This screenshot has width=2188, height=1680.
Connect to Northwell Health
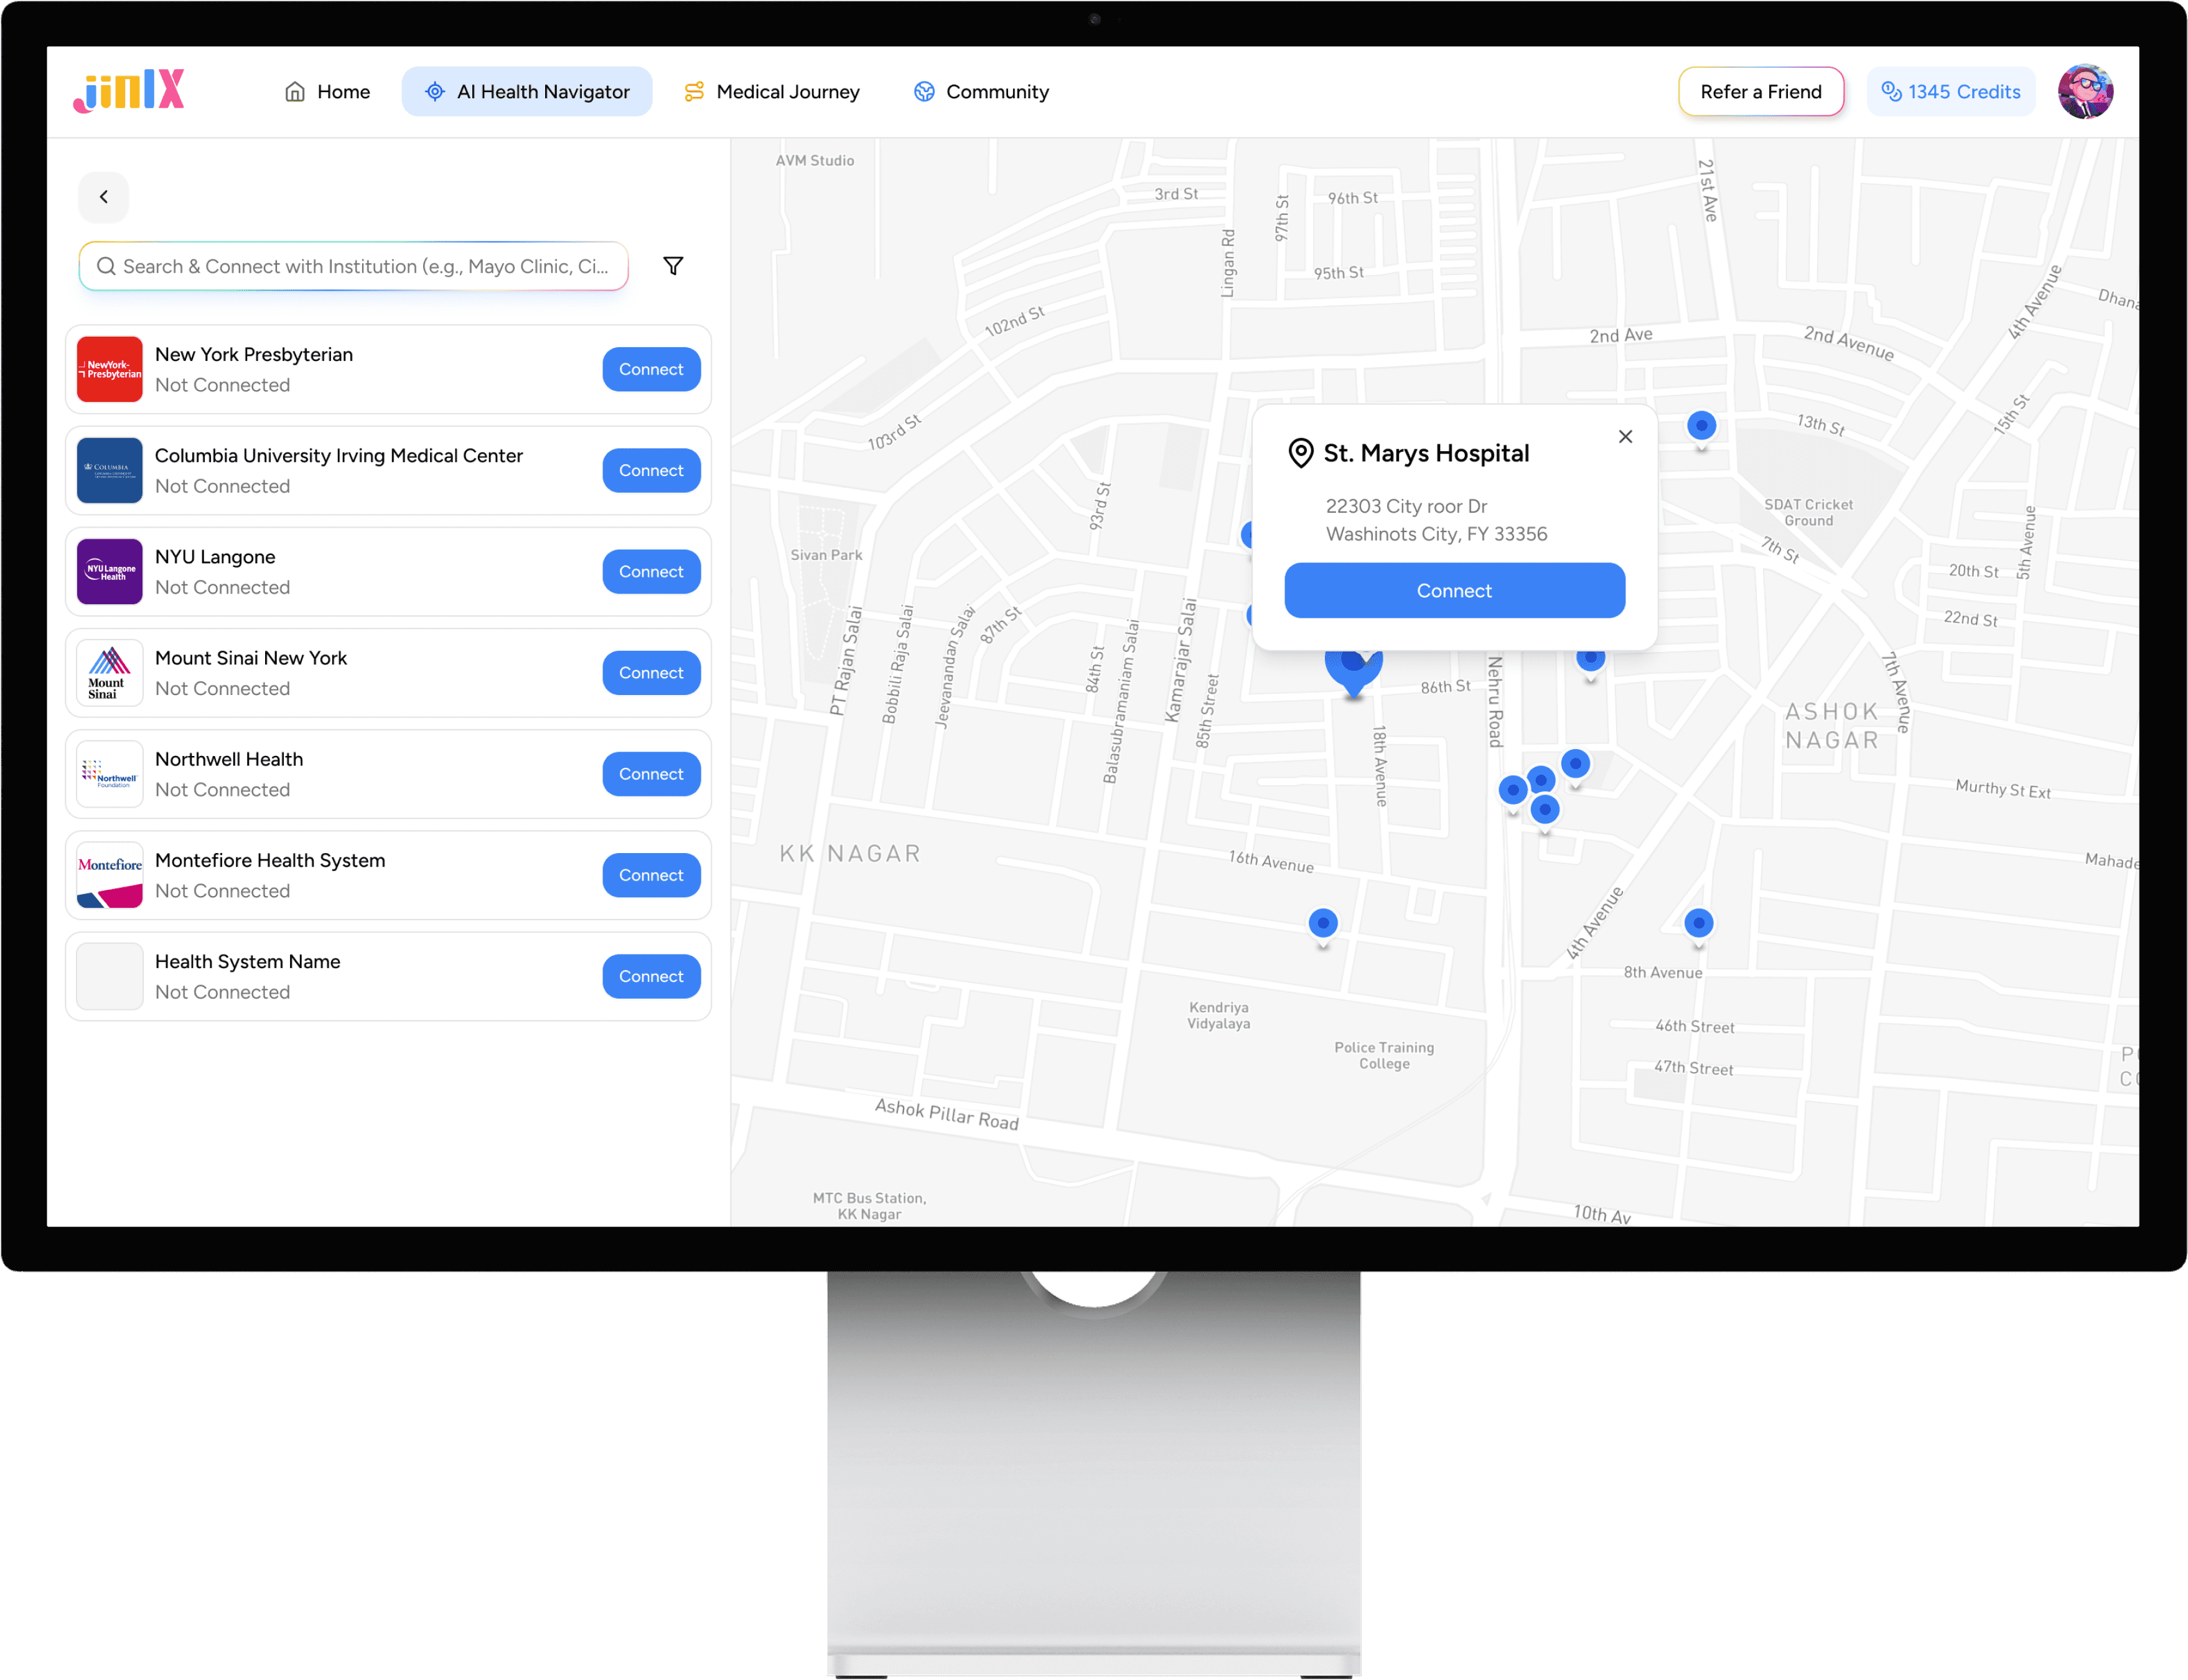tap(651, 774)
